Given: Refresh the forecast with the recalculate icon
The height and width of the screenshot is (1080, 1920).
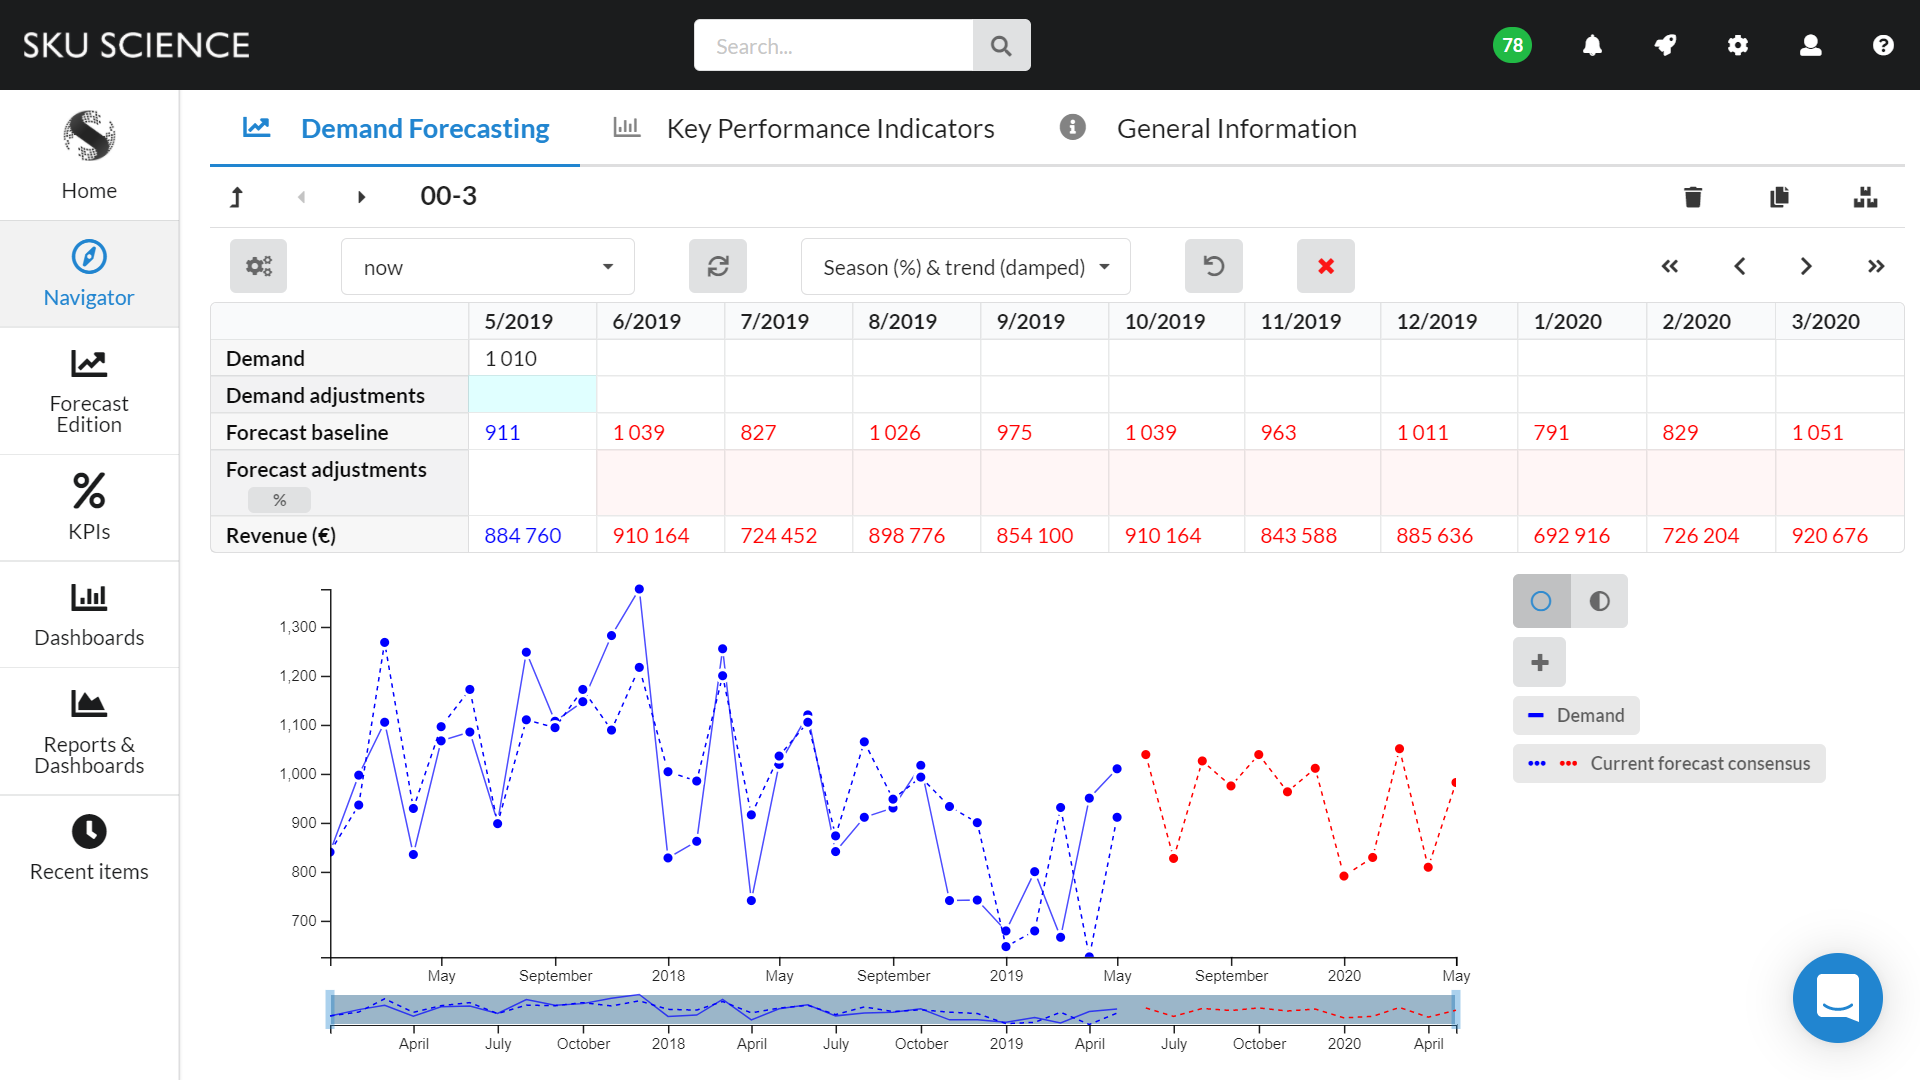Looking at the screenshot, I should (x=717, y=266).
